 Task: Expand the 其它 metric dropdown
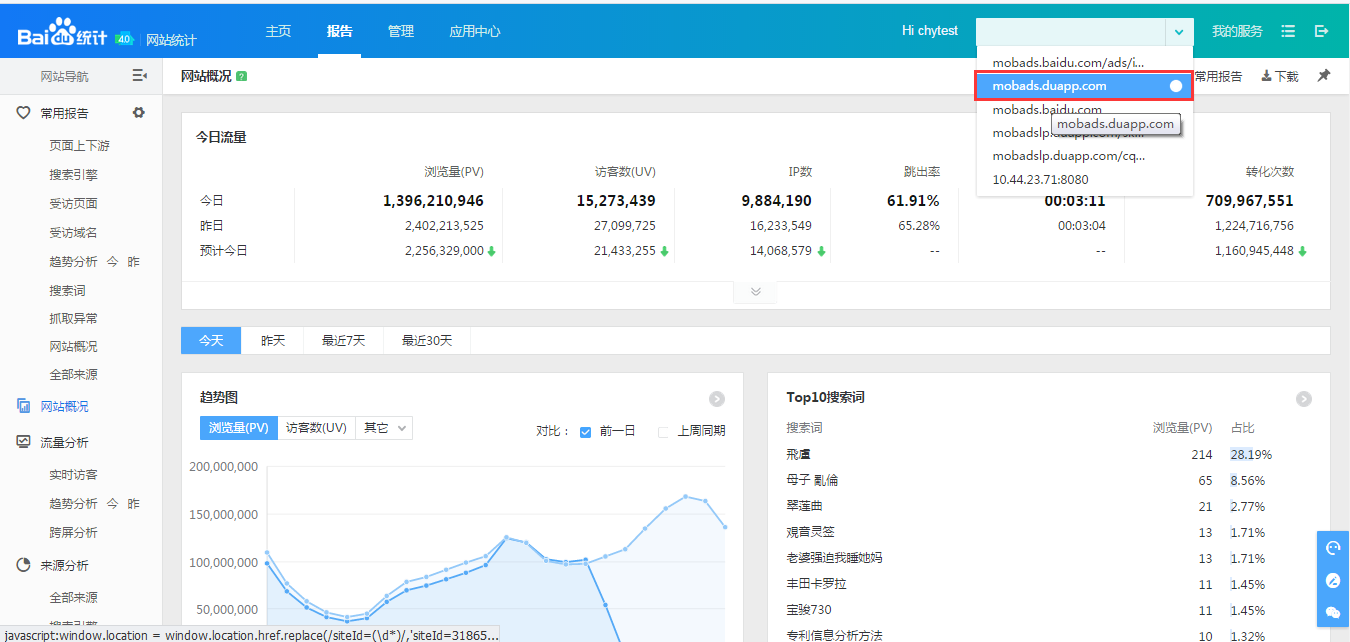point(385,428)
